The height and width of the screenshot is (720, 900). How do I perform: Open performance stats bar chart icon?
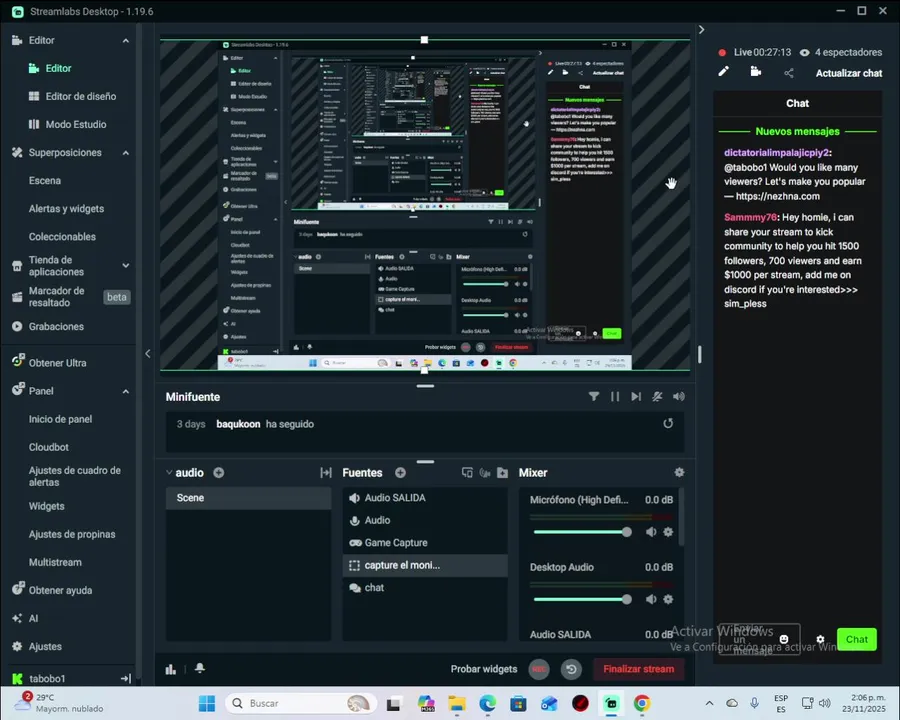(x=170, y=669)
